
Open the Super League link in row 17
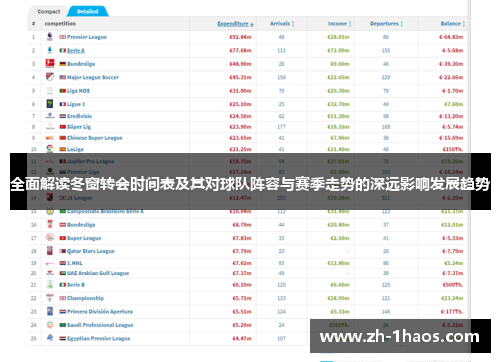click(x=84, y=238)
